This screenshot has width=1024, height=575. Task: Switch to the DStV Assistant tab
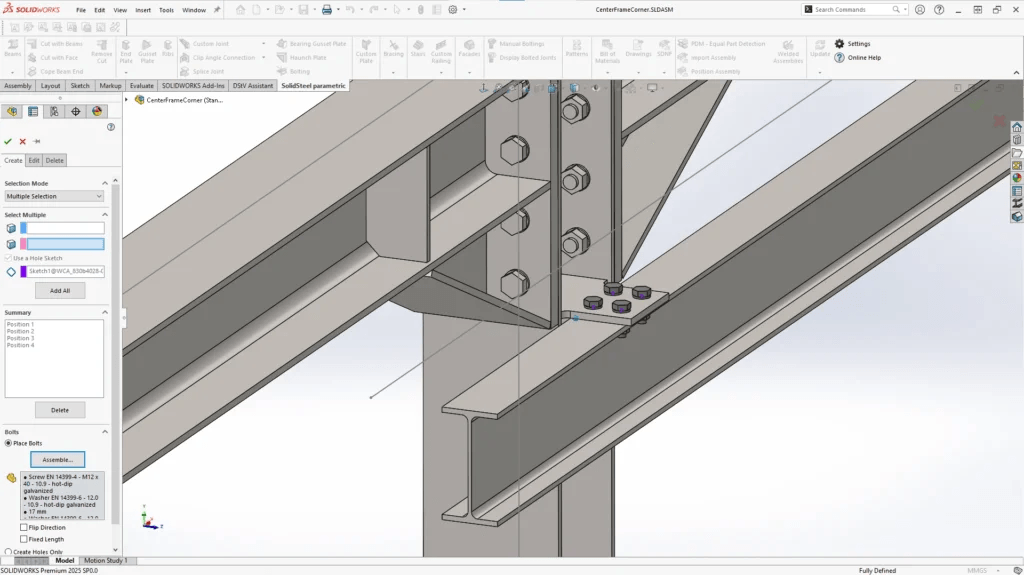pyautogui.click(x=253, y=86)
